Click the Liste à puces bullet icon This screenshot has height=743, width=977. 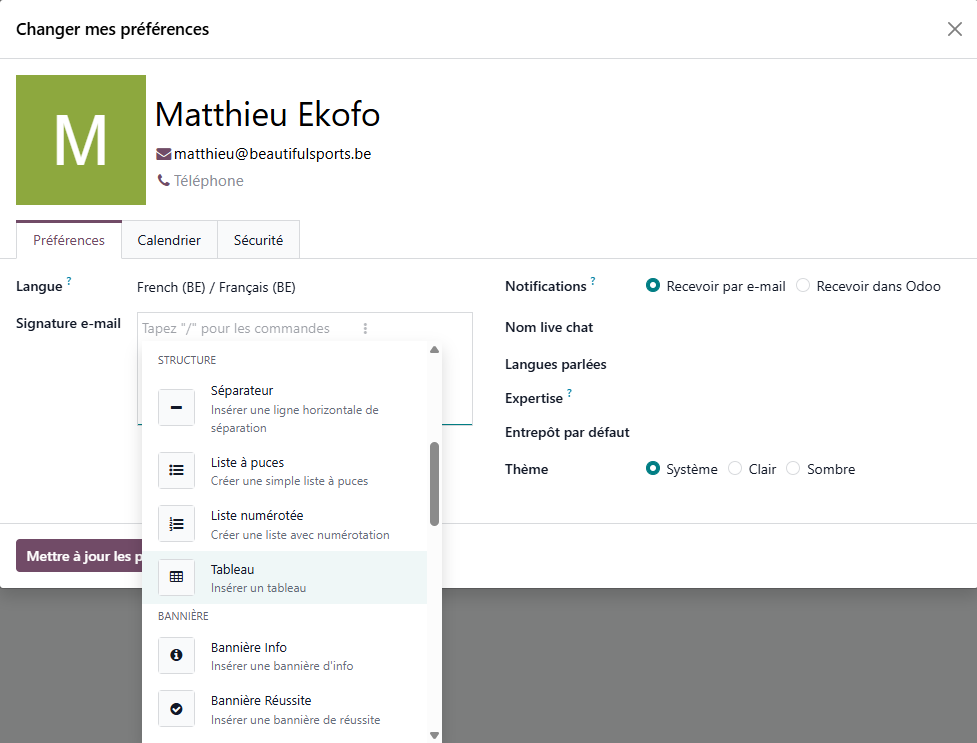pyautogui.click(x=176, y=470)
